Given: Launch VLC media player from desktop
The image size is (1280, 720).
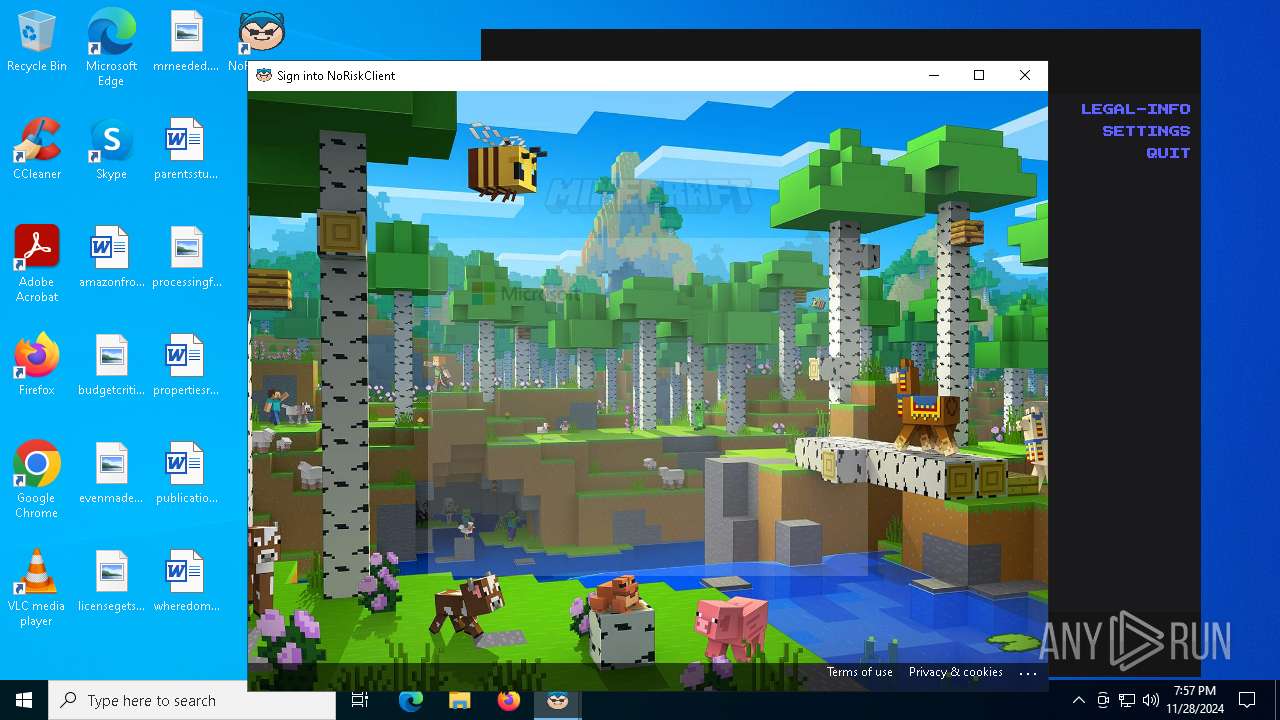Looking at the screenshot, I should 37,588.
